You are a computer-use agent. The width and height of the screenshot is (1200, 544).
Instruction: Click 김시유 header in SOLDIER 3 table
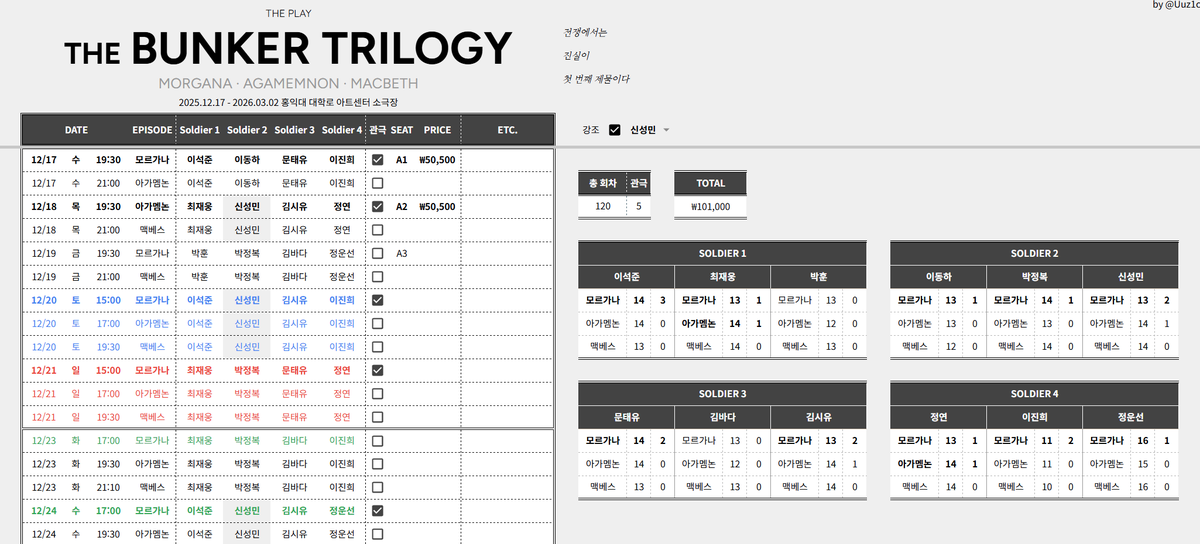[x=819, y=417]
